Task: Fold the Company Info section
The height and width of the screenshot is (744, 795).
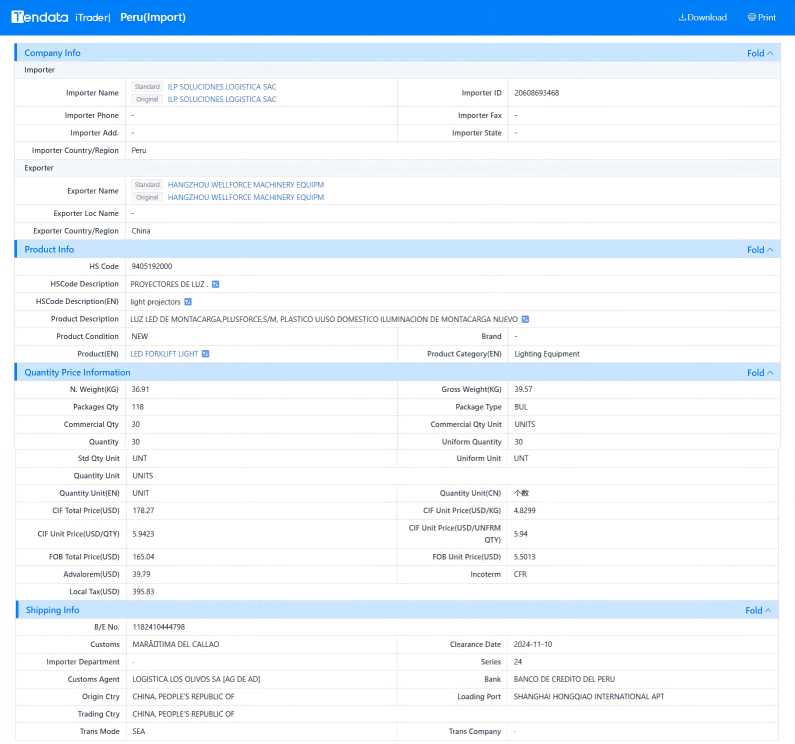Action: tap(760, 53)
